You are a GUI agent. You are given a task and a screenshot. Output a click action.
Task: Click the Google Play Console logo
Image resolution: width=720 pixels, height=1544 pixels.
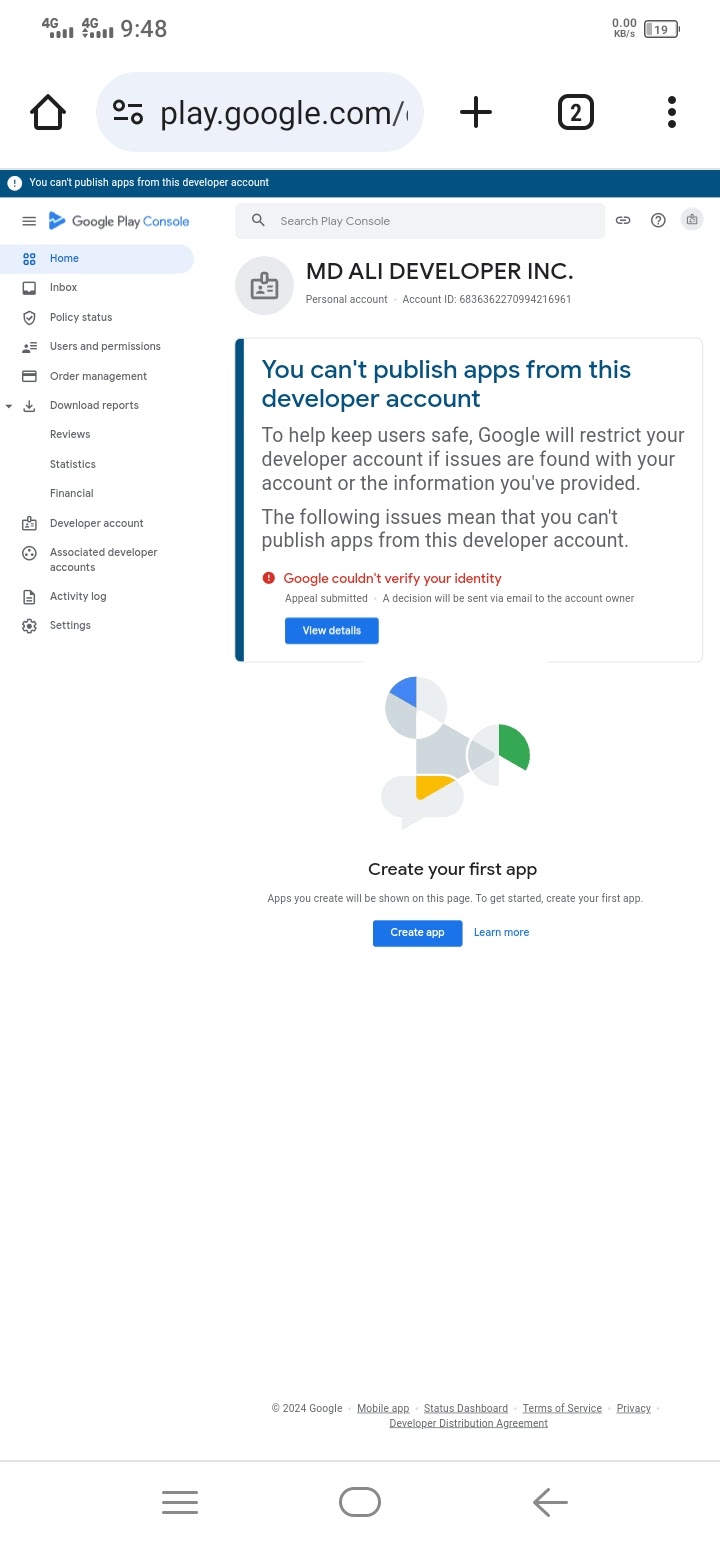click(119, 221)
